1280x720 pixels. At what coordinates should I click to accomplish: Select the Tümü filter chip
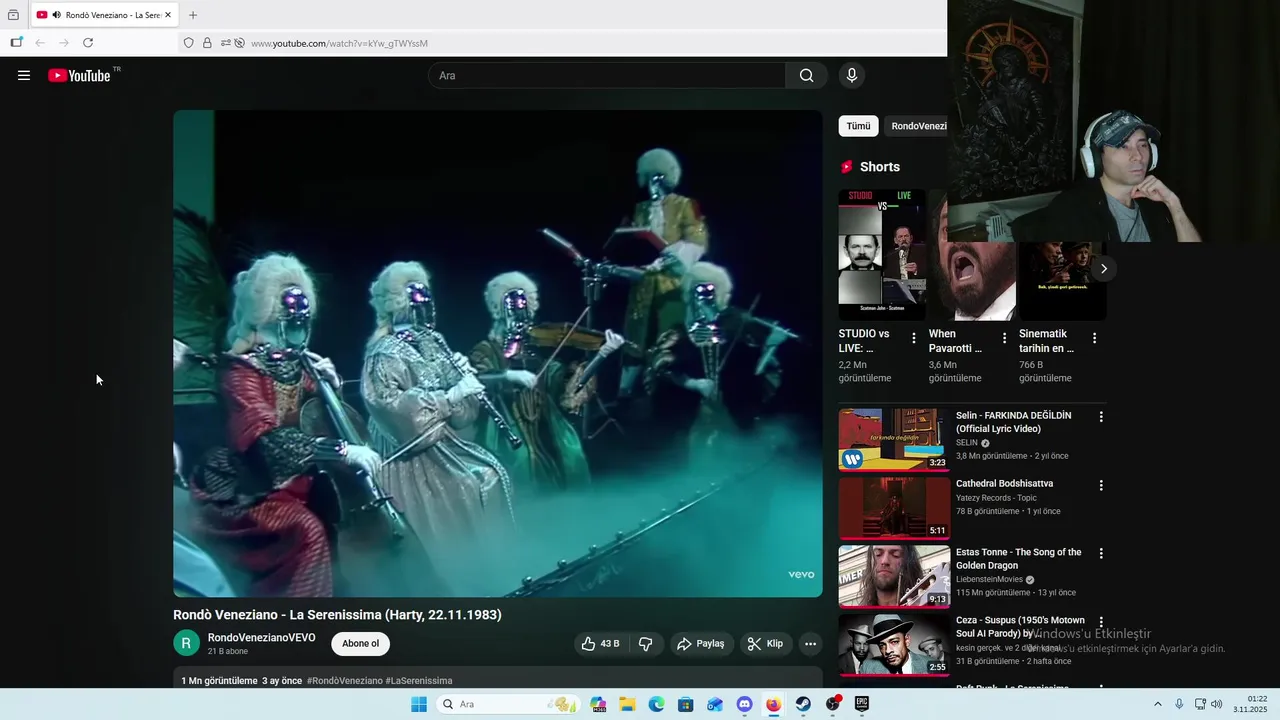tap(858, 126)
